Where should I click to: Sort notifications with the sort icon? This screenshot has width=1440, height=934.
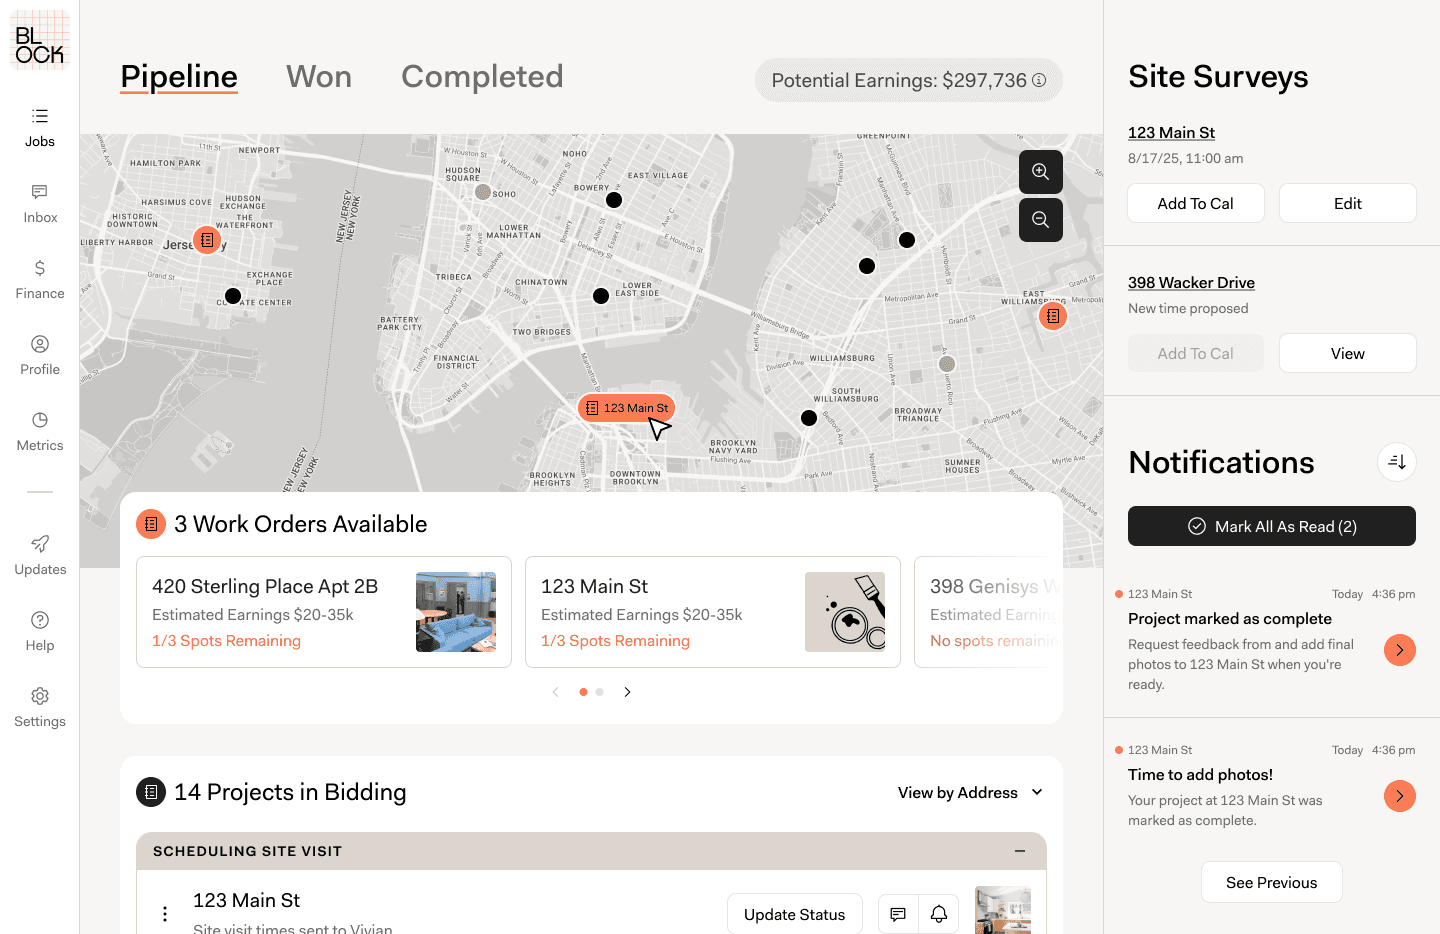[x=1397, y=462]
